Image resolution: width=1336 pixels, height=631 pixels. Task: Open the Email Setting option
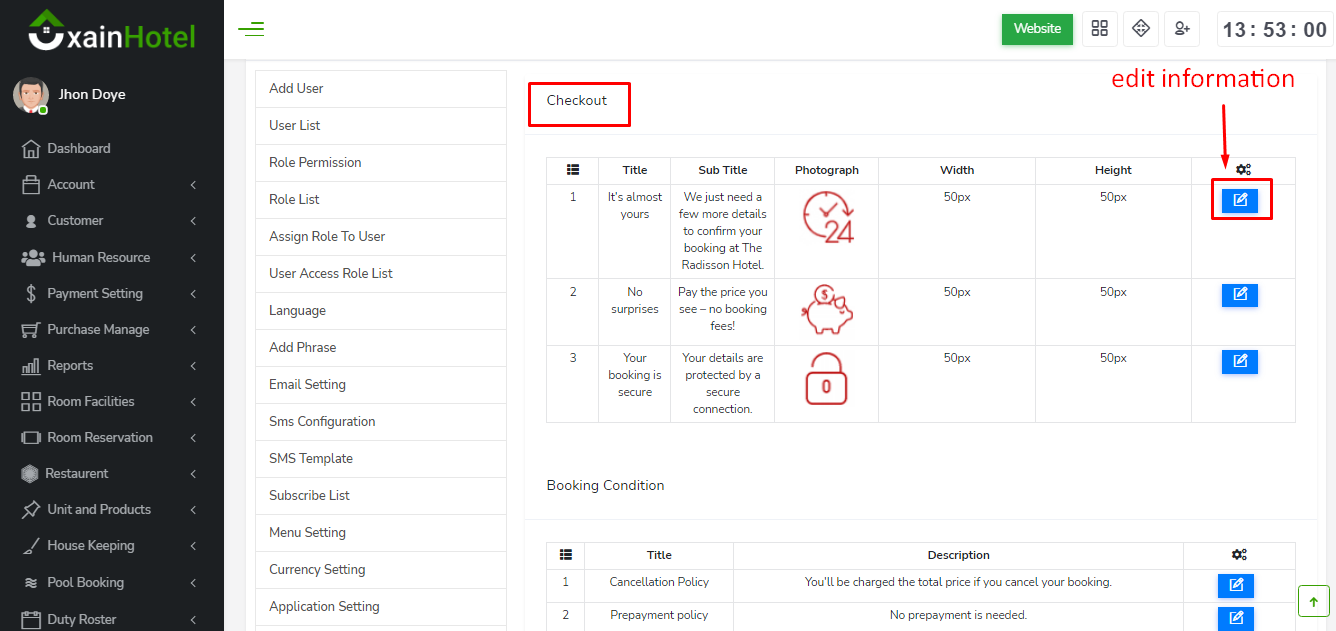[307, 385]
